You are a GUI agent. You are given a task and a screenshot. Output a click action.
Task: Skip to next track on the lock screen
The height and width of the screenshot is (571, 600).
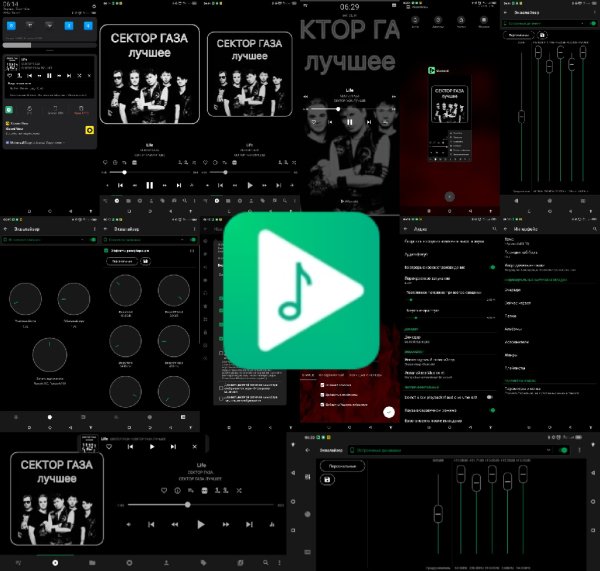click(x=368, y=122)
